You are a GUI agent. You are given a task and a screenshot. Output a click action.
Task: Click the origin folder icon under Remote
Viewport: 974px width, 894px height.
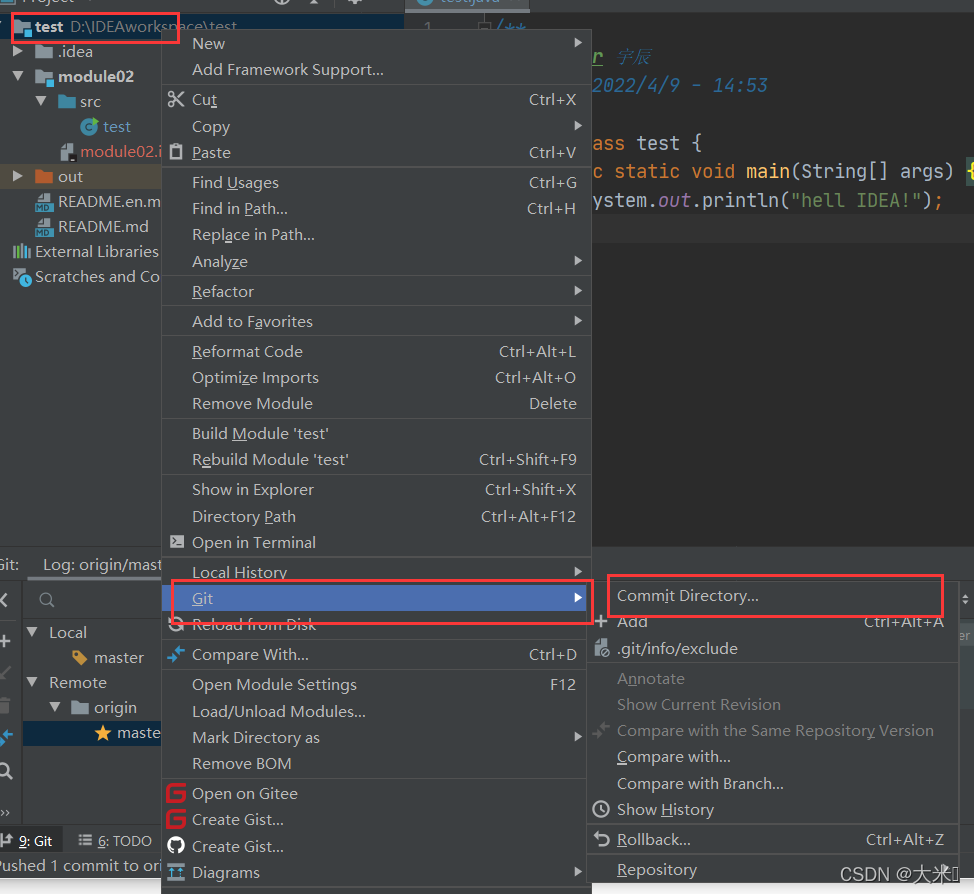point(80,707)
